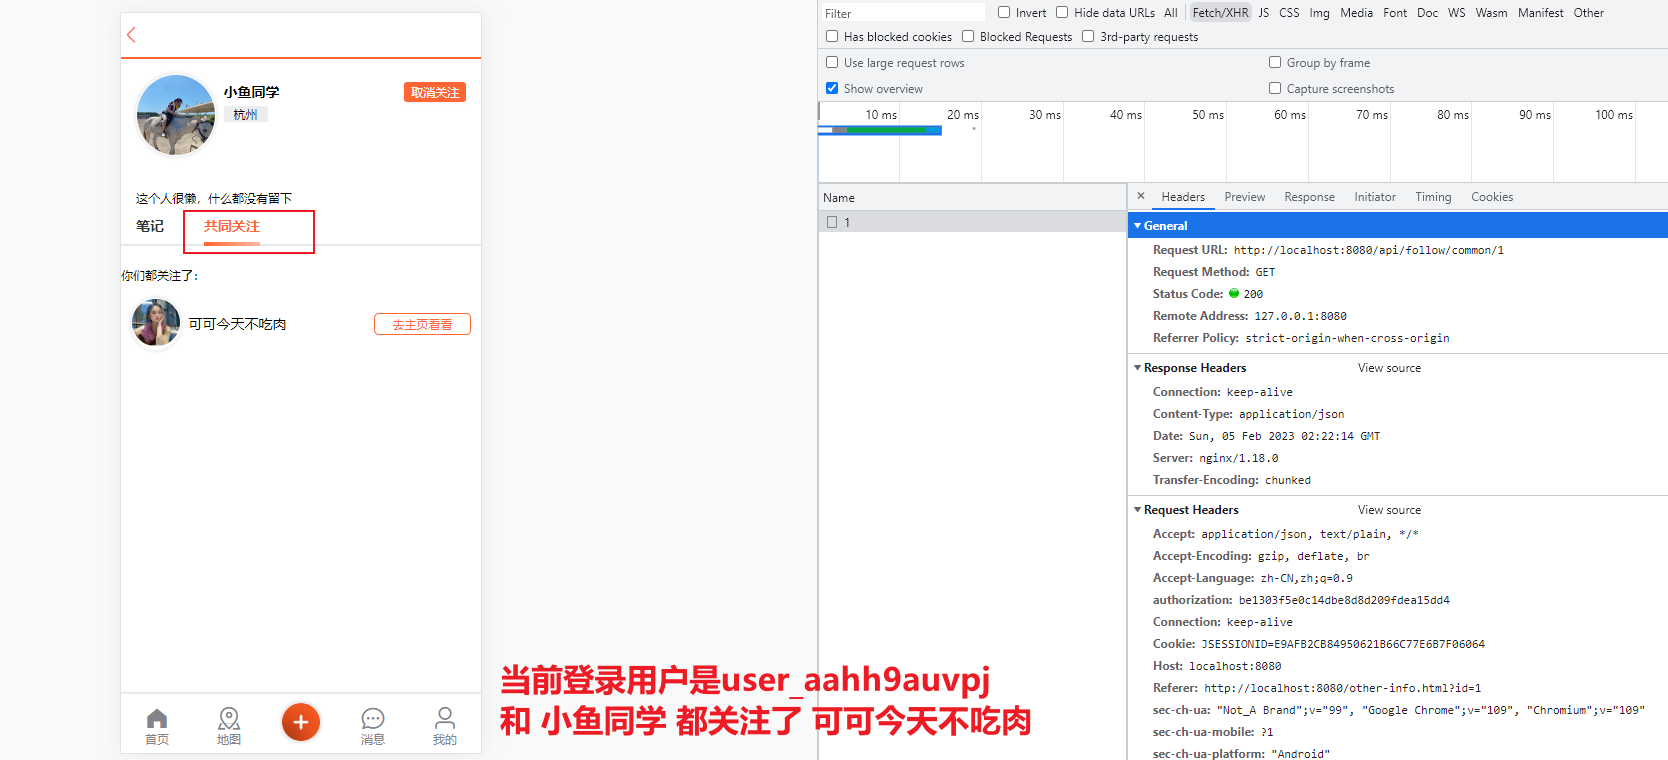Tap the orange plus publish button

click(x=301, y=722)
